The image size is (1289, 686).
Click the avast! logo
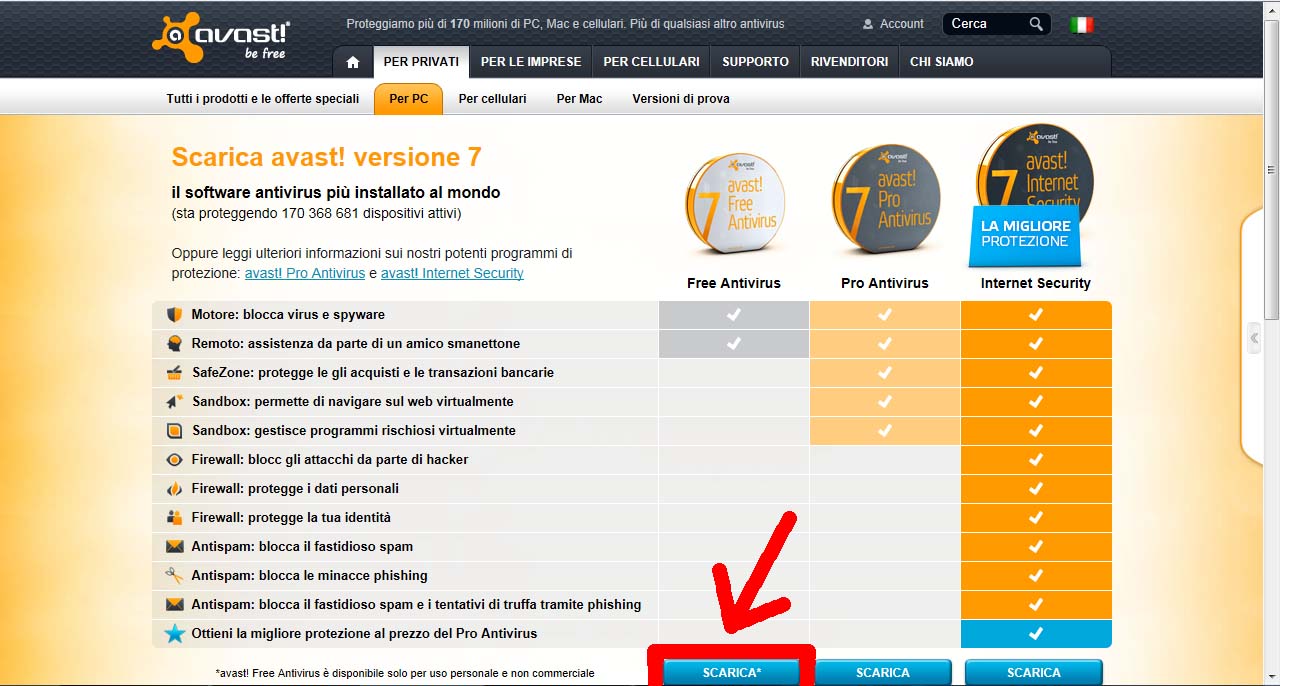pyautogui.click(x=220, y=38)
